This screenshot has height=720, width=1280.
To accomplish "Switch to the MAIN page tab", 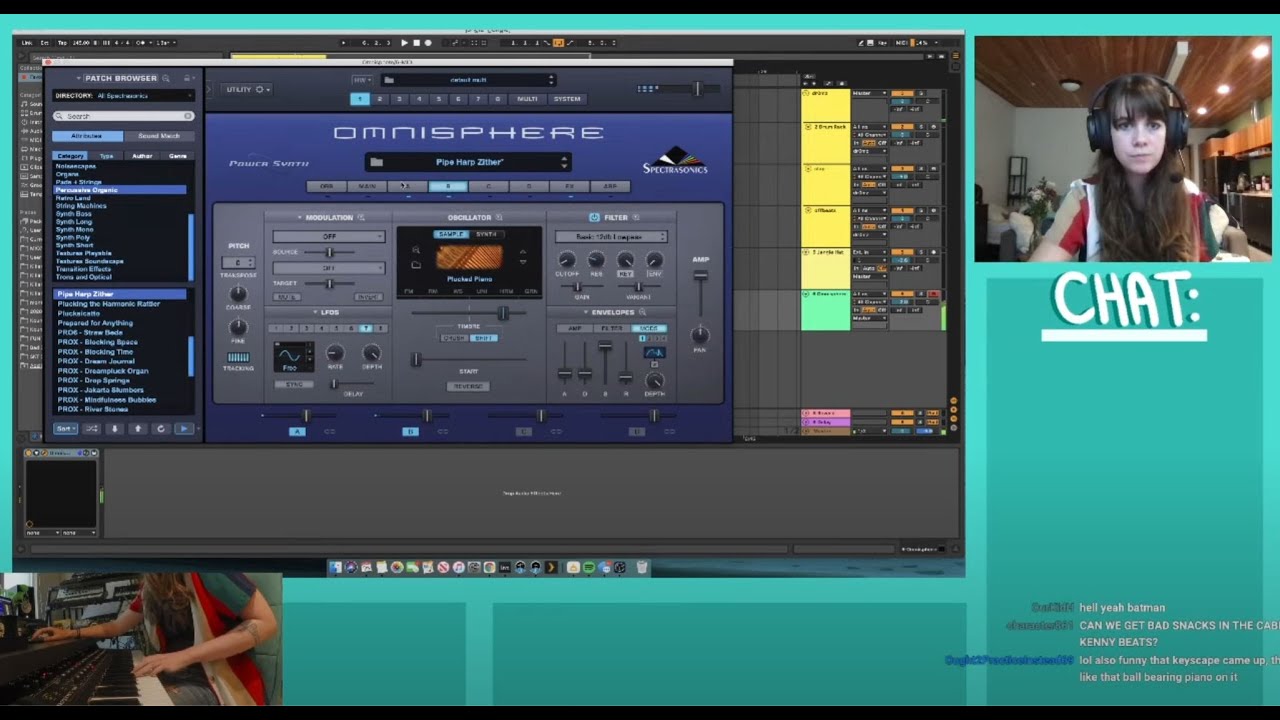I will click(367, 186).
